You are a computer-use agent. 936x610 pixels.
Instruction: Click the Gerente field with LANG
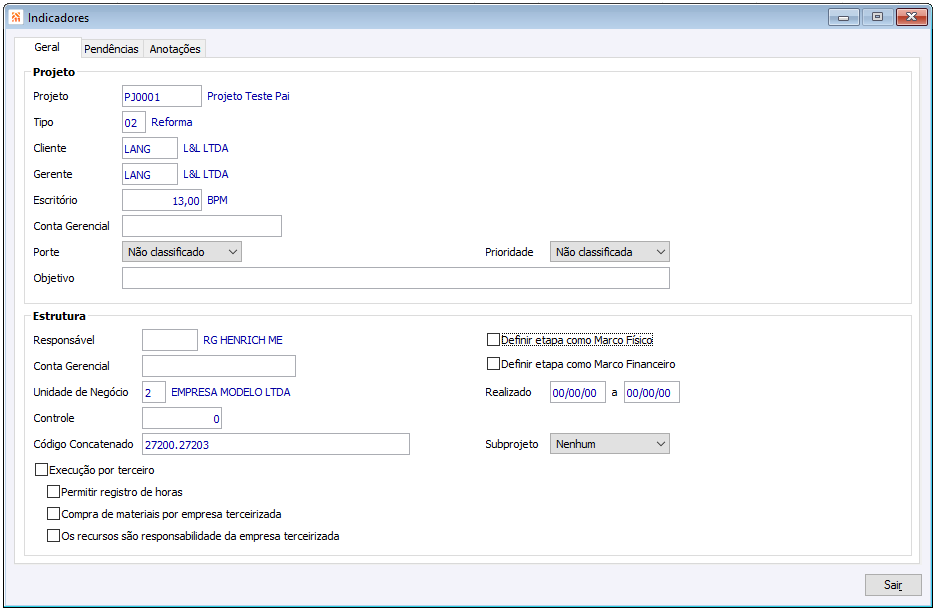[x=150, y=174]
